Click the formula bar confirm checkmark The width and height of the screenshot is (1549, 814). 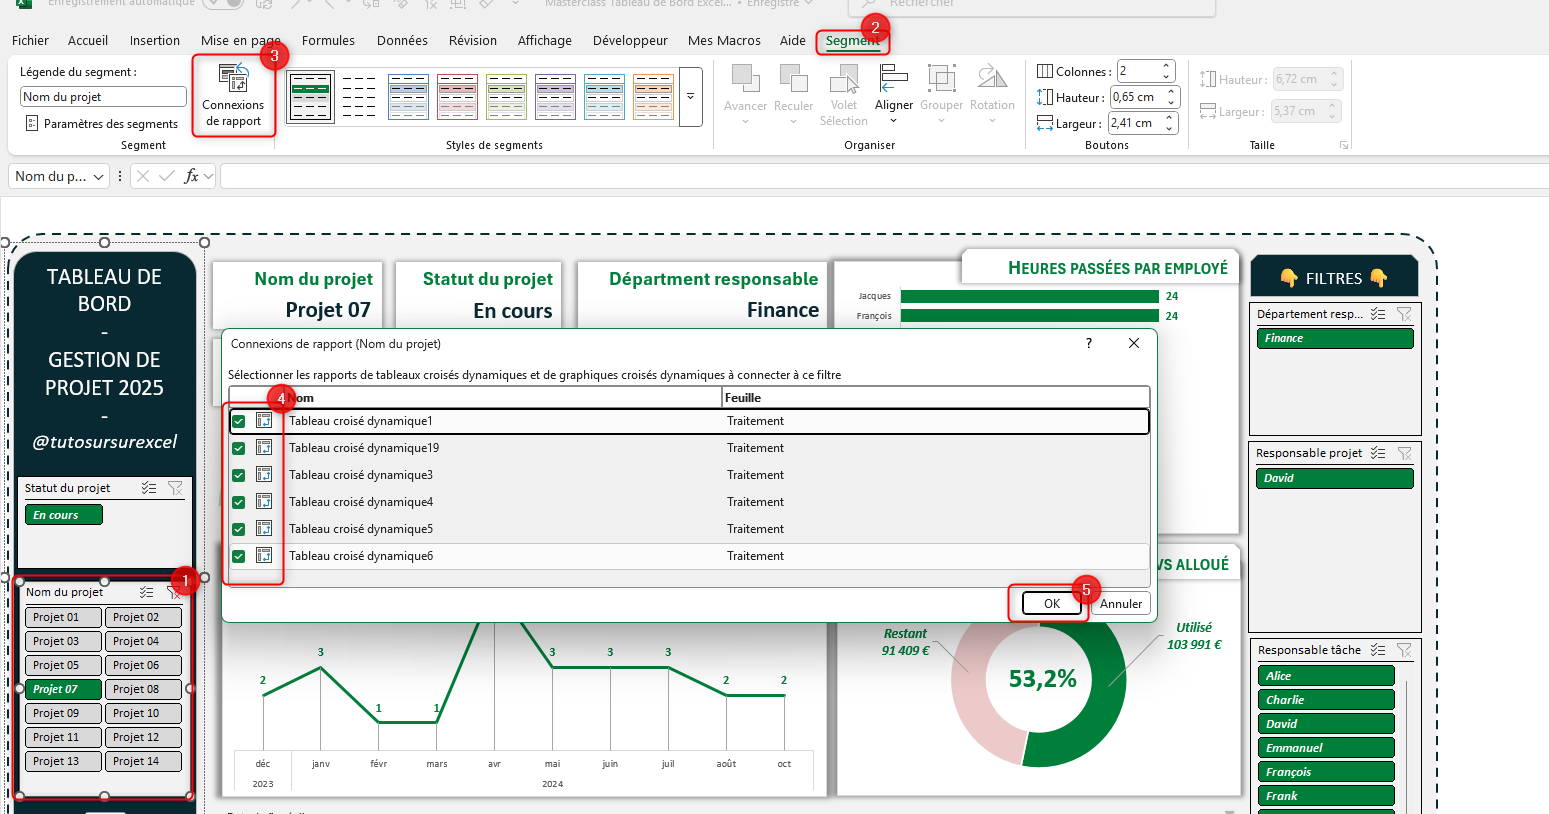tap(167, 177)
